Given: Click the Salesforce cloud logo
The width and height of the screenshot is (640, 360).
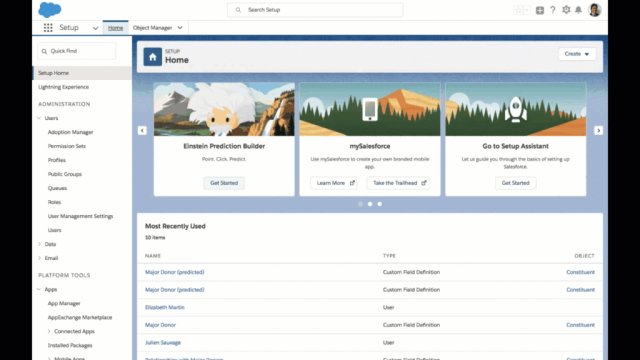Looking at the screenshot, I should click(x=50, y=10).
